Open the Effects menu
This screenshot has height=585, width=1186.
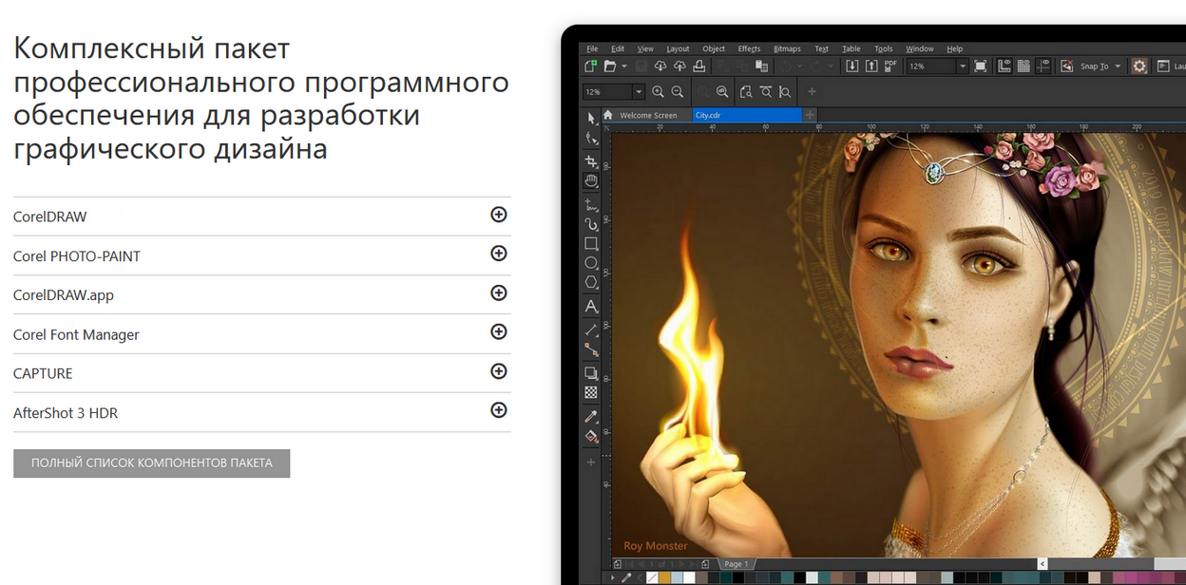(750, 48)
